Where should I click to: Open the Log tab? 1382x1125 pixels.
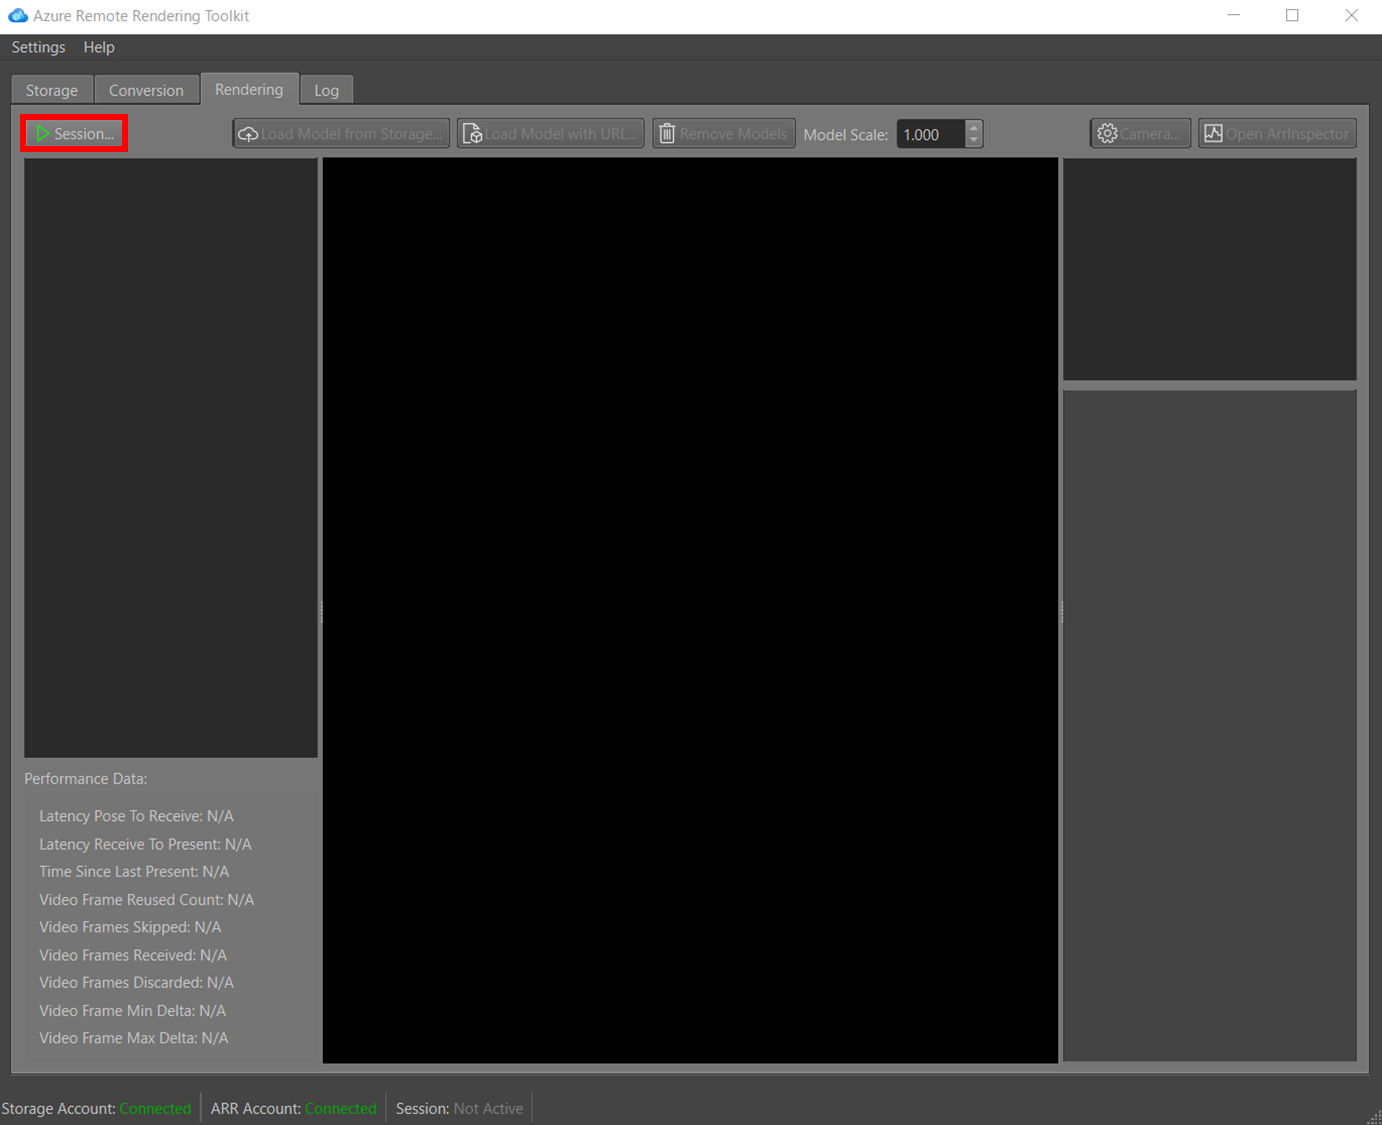tap(326, 89)
